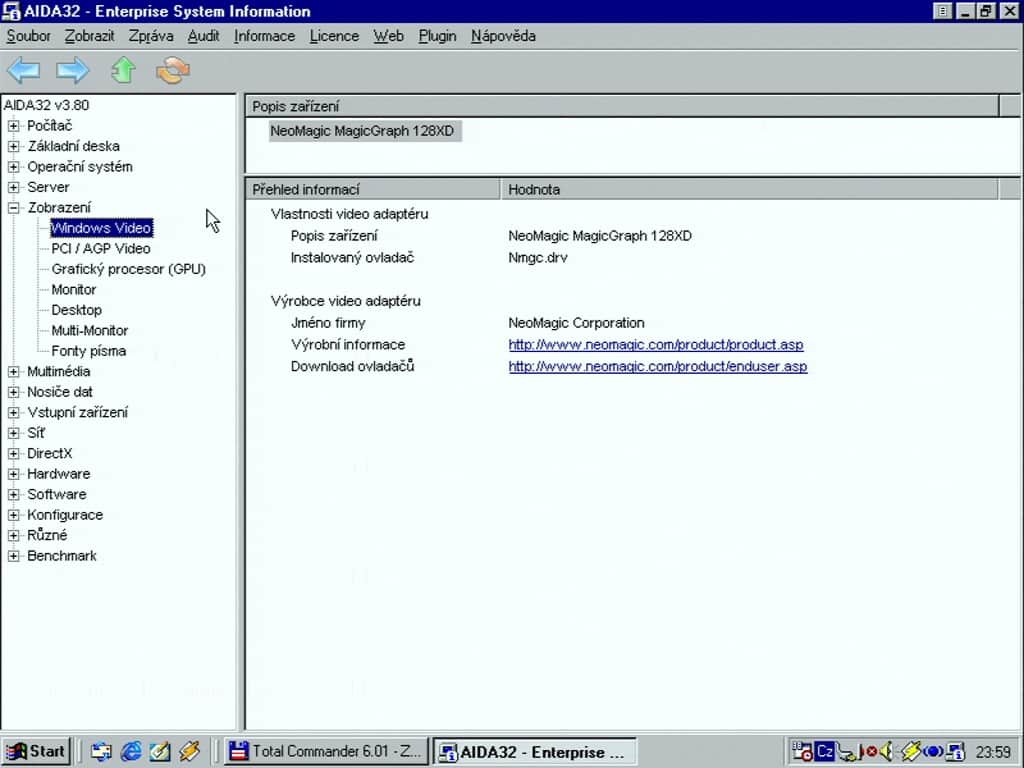Click the NeoMagic Corporation value
Image resolution: width=1024 pixels, height=768 pixels.
coord(576,323)
